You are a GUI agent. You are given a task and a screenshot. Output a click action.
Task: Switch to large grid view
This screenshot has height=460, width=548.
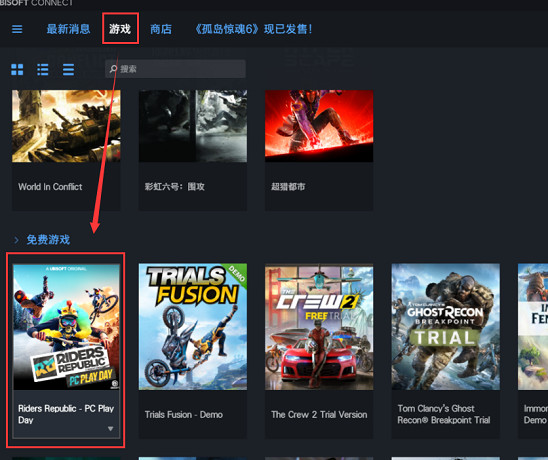point(17,70)
